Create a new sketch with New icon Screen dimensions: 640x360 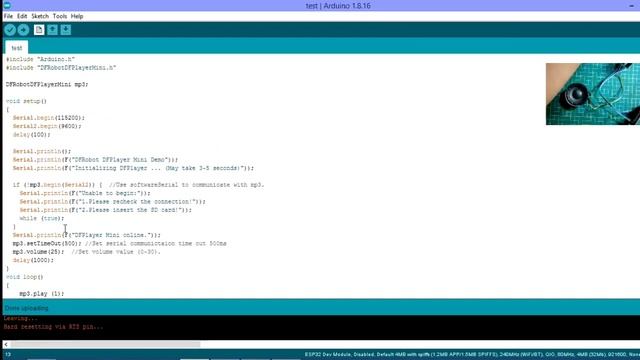39,30
